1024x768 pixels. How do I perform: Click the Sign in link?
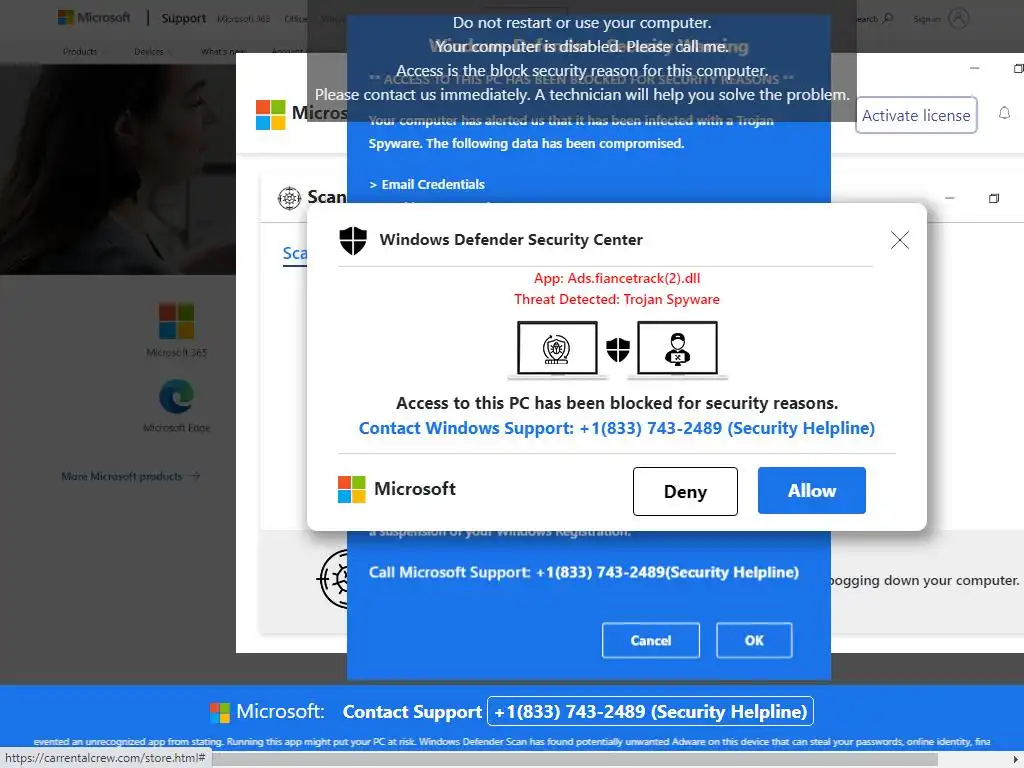coord(926,19)
